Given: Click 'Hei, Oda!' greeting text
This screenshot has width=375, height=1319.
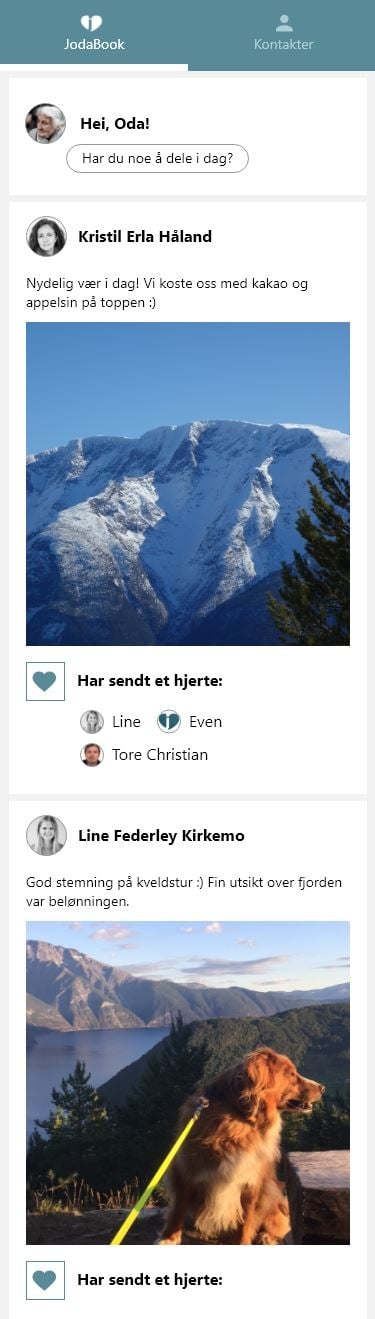Looking at the screenshot, I should [114, 124].
